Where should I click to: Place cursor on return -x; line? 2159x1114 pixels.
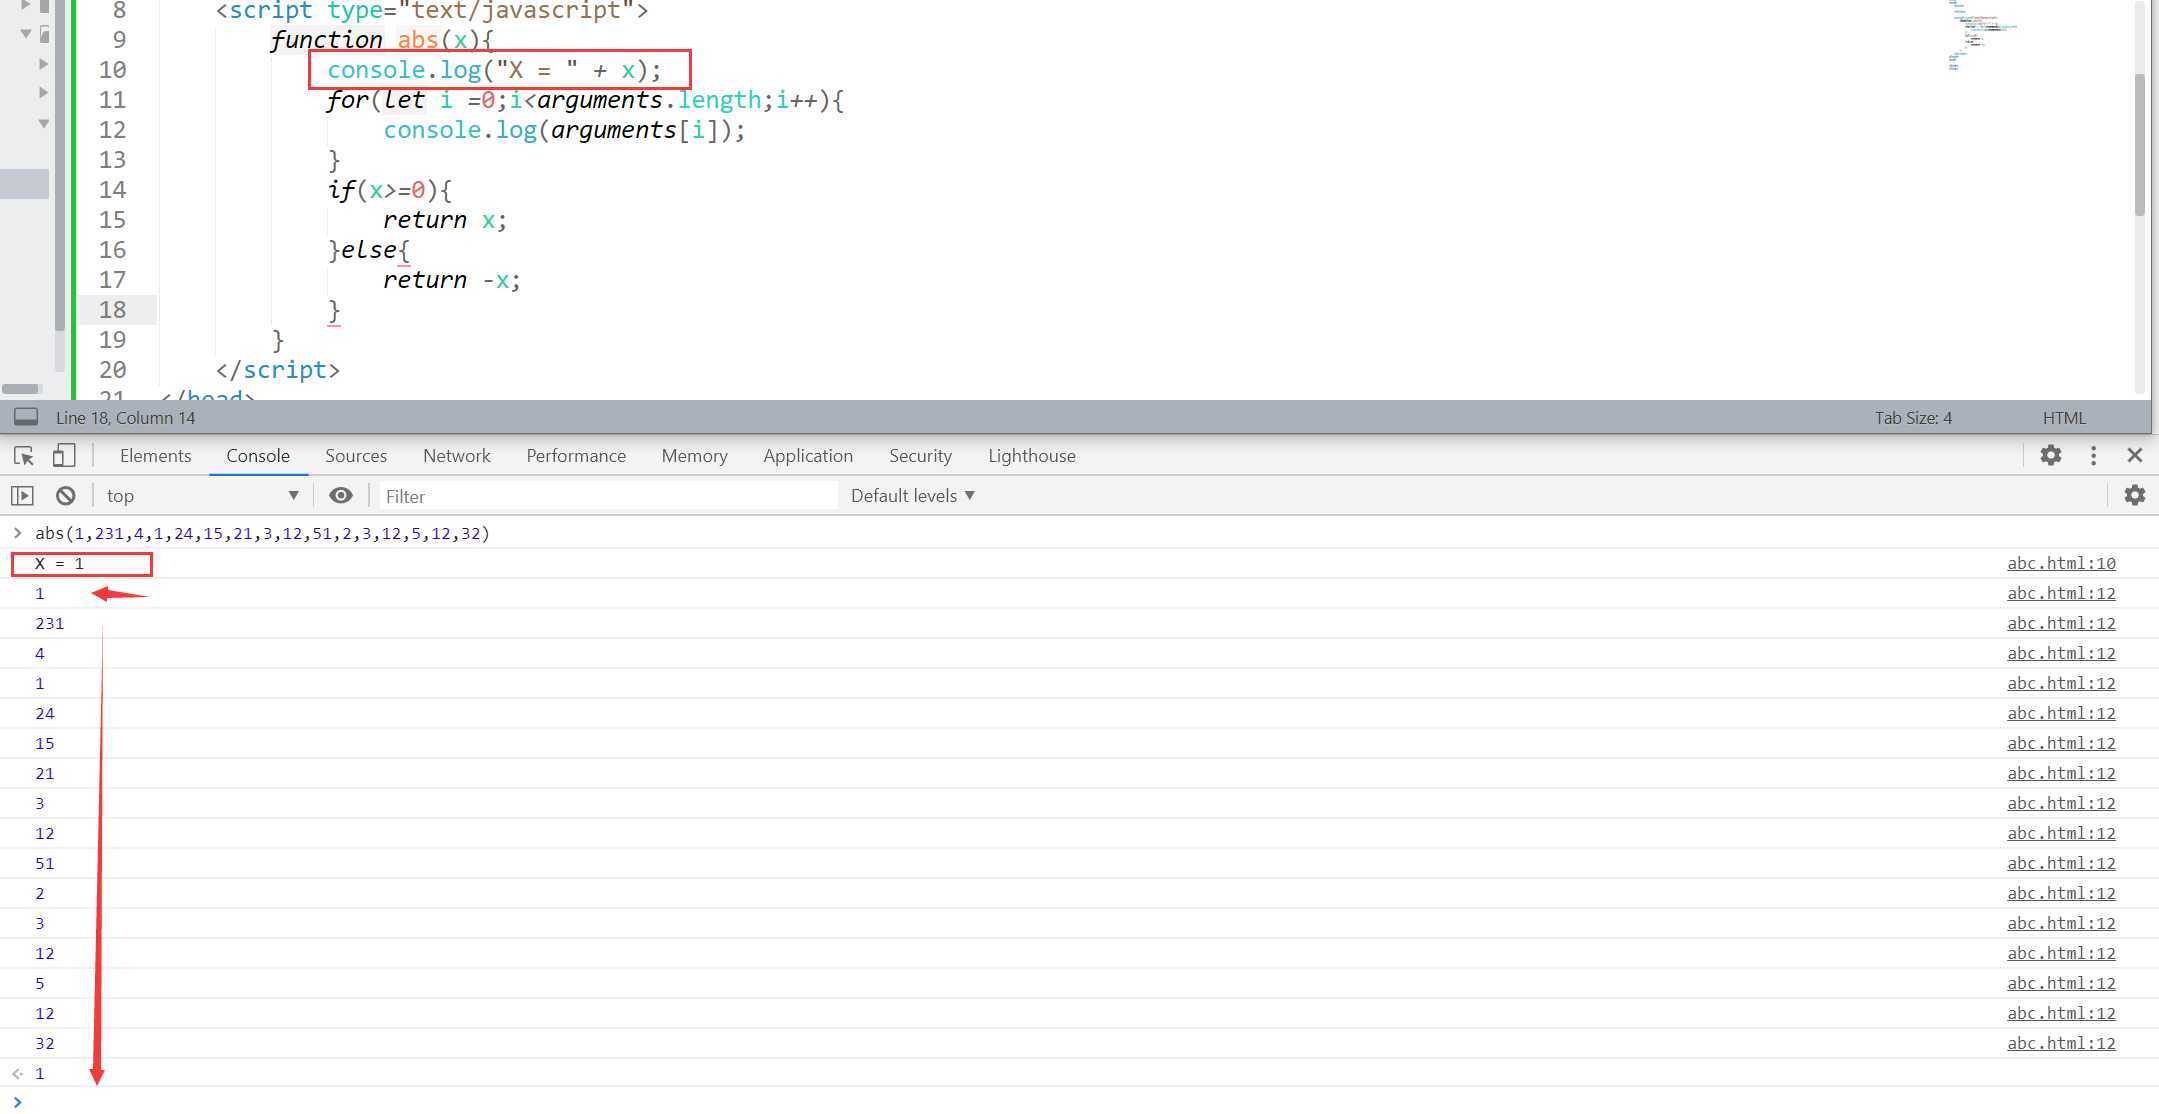point(452,280)
